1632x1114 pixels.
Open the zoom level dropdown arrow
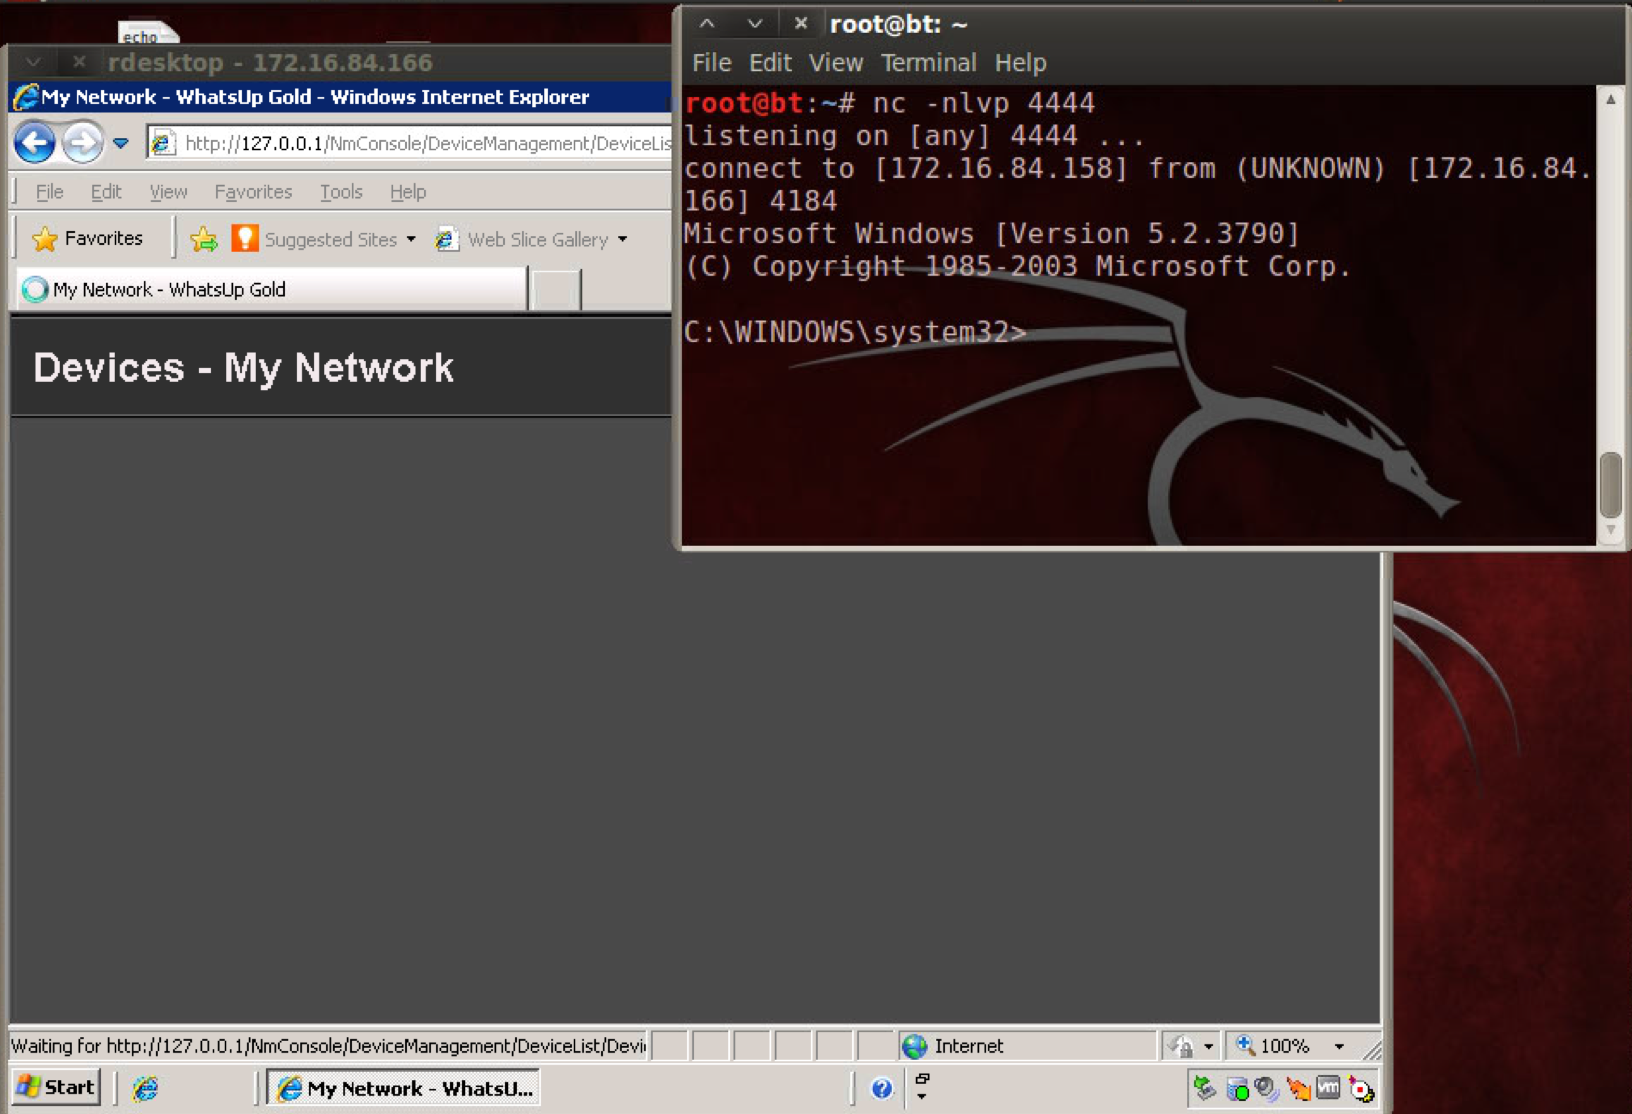pos(1339,1047)
